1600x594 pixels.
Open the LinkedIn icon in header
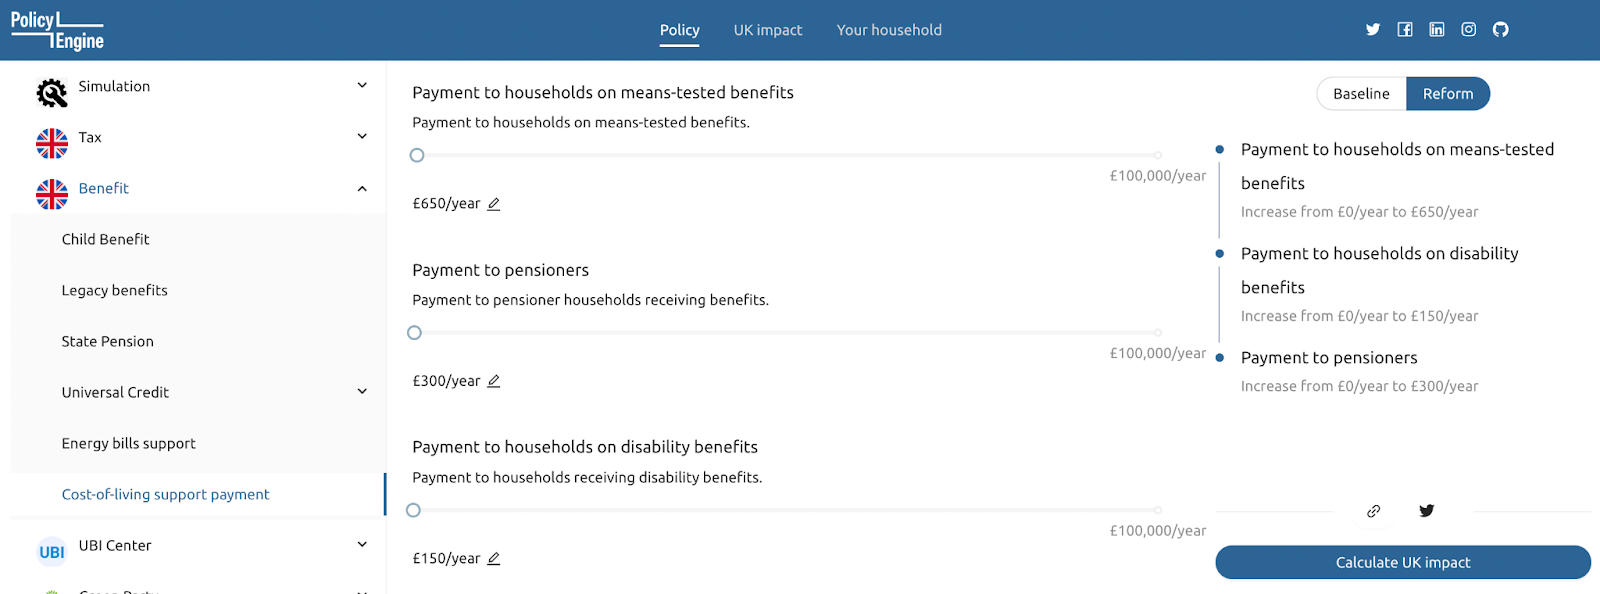point(1437,30)
